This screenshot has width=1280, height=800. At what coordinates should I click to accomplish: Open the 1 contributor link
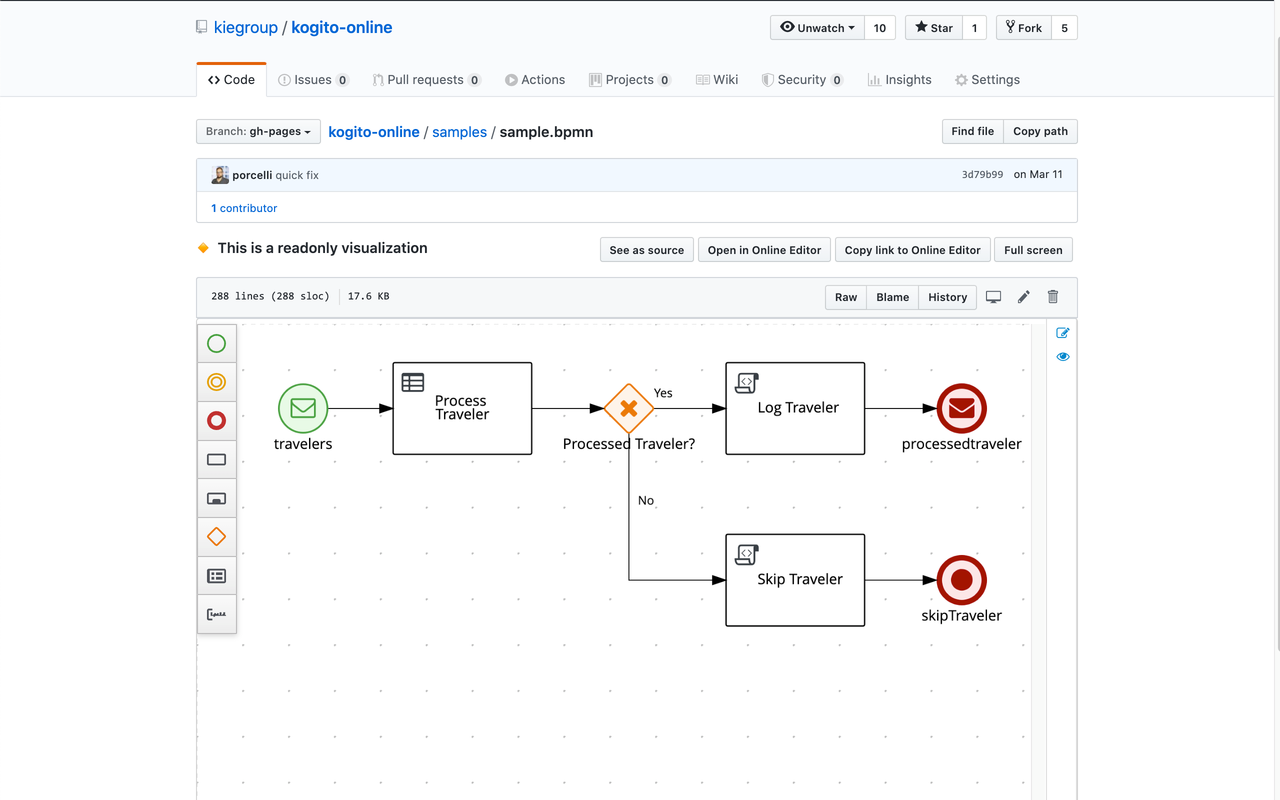[244, 208]
